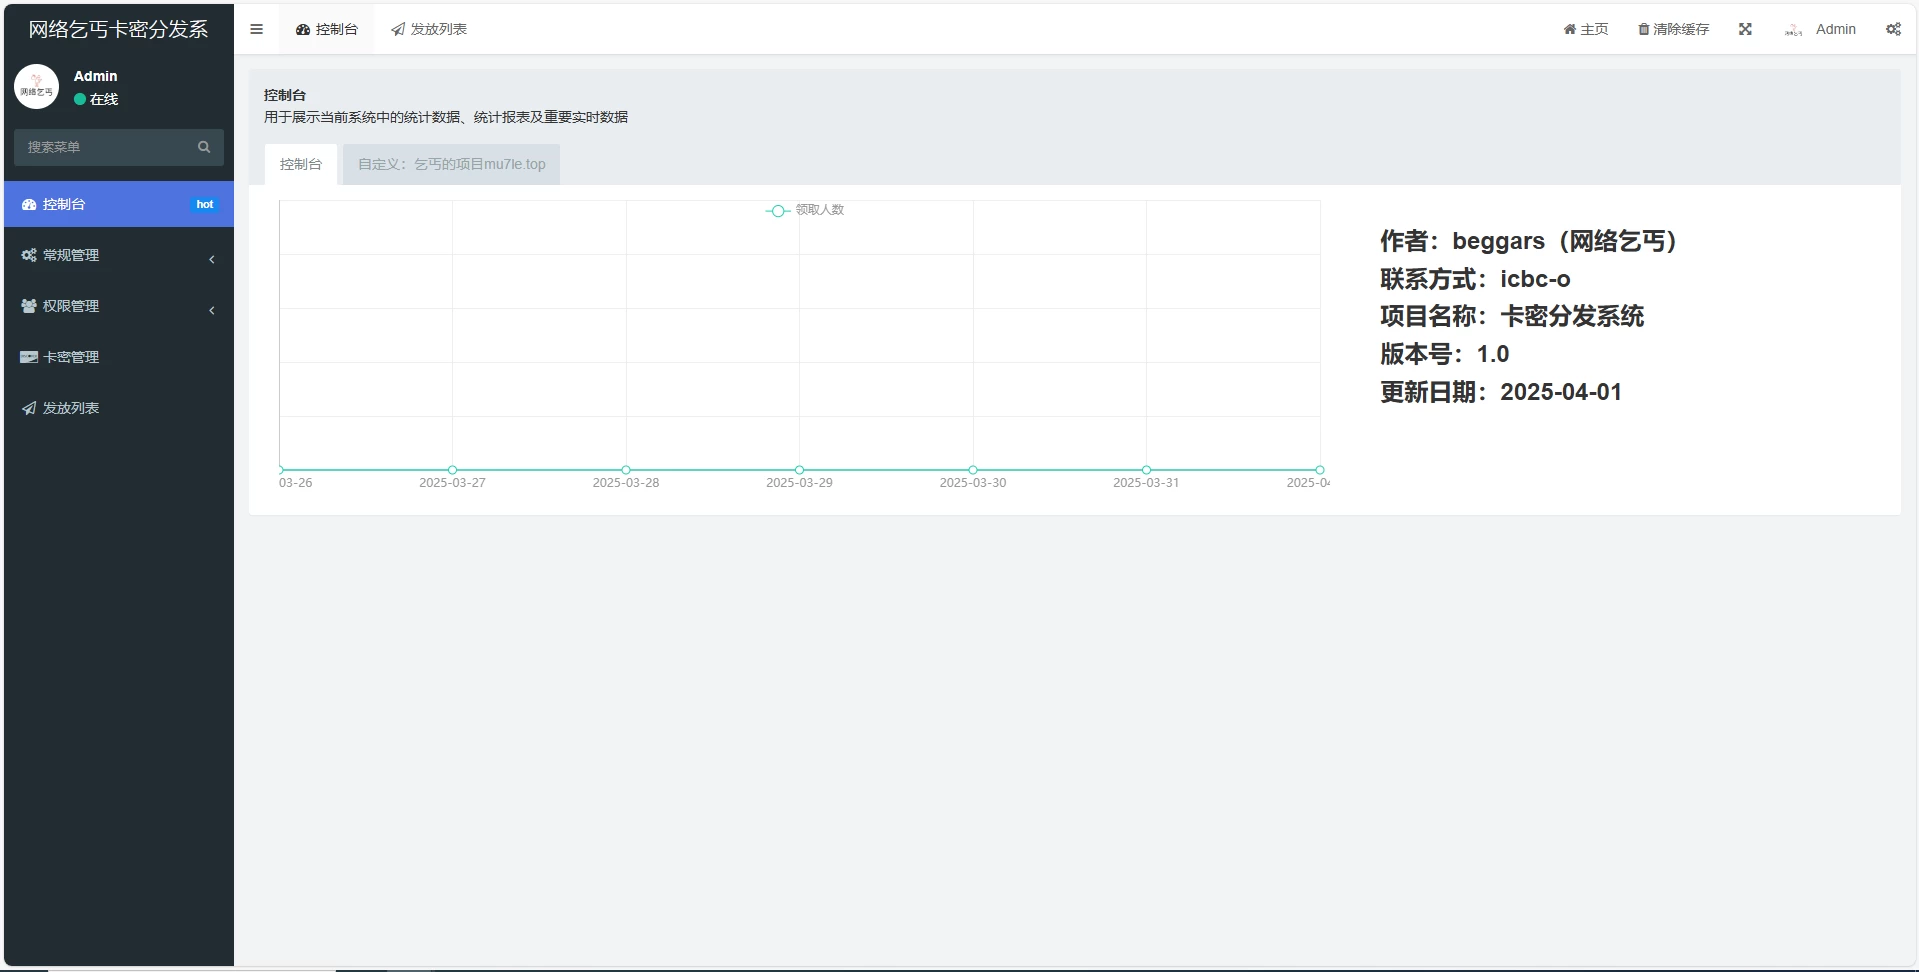The image size is (1919, 972).
Task: Click the fullscreen expand icon
Action: tap(1745, 29)
